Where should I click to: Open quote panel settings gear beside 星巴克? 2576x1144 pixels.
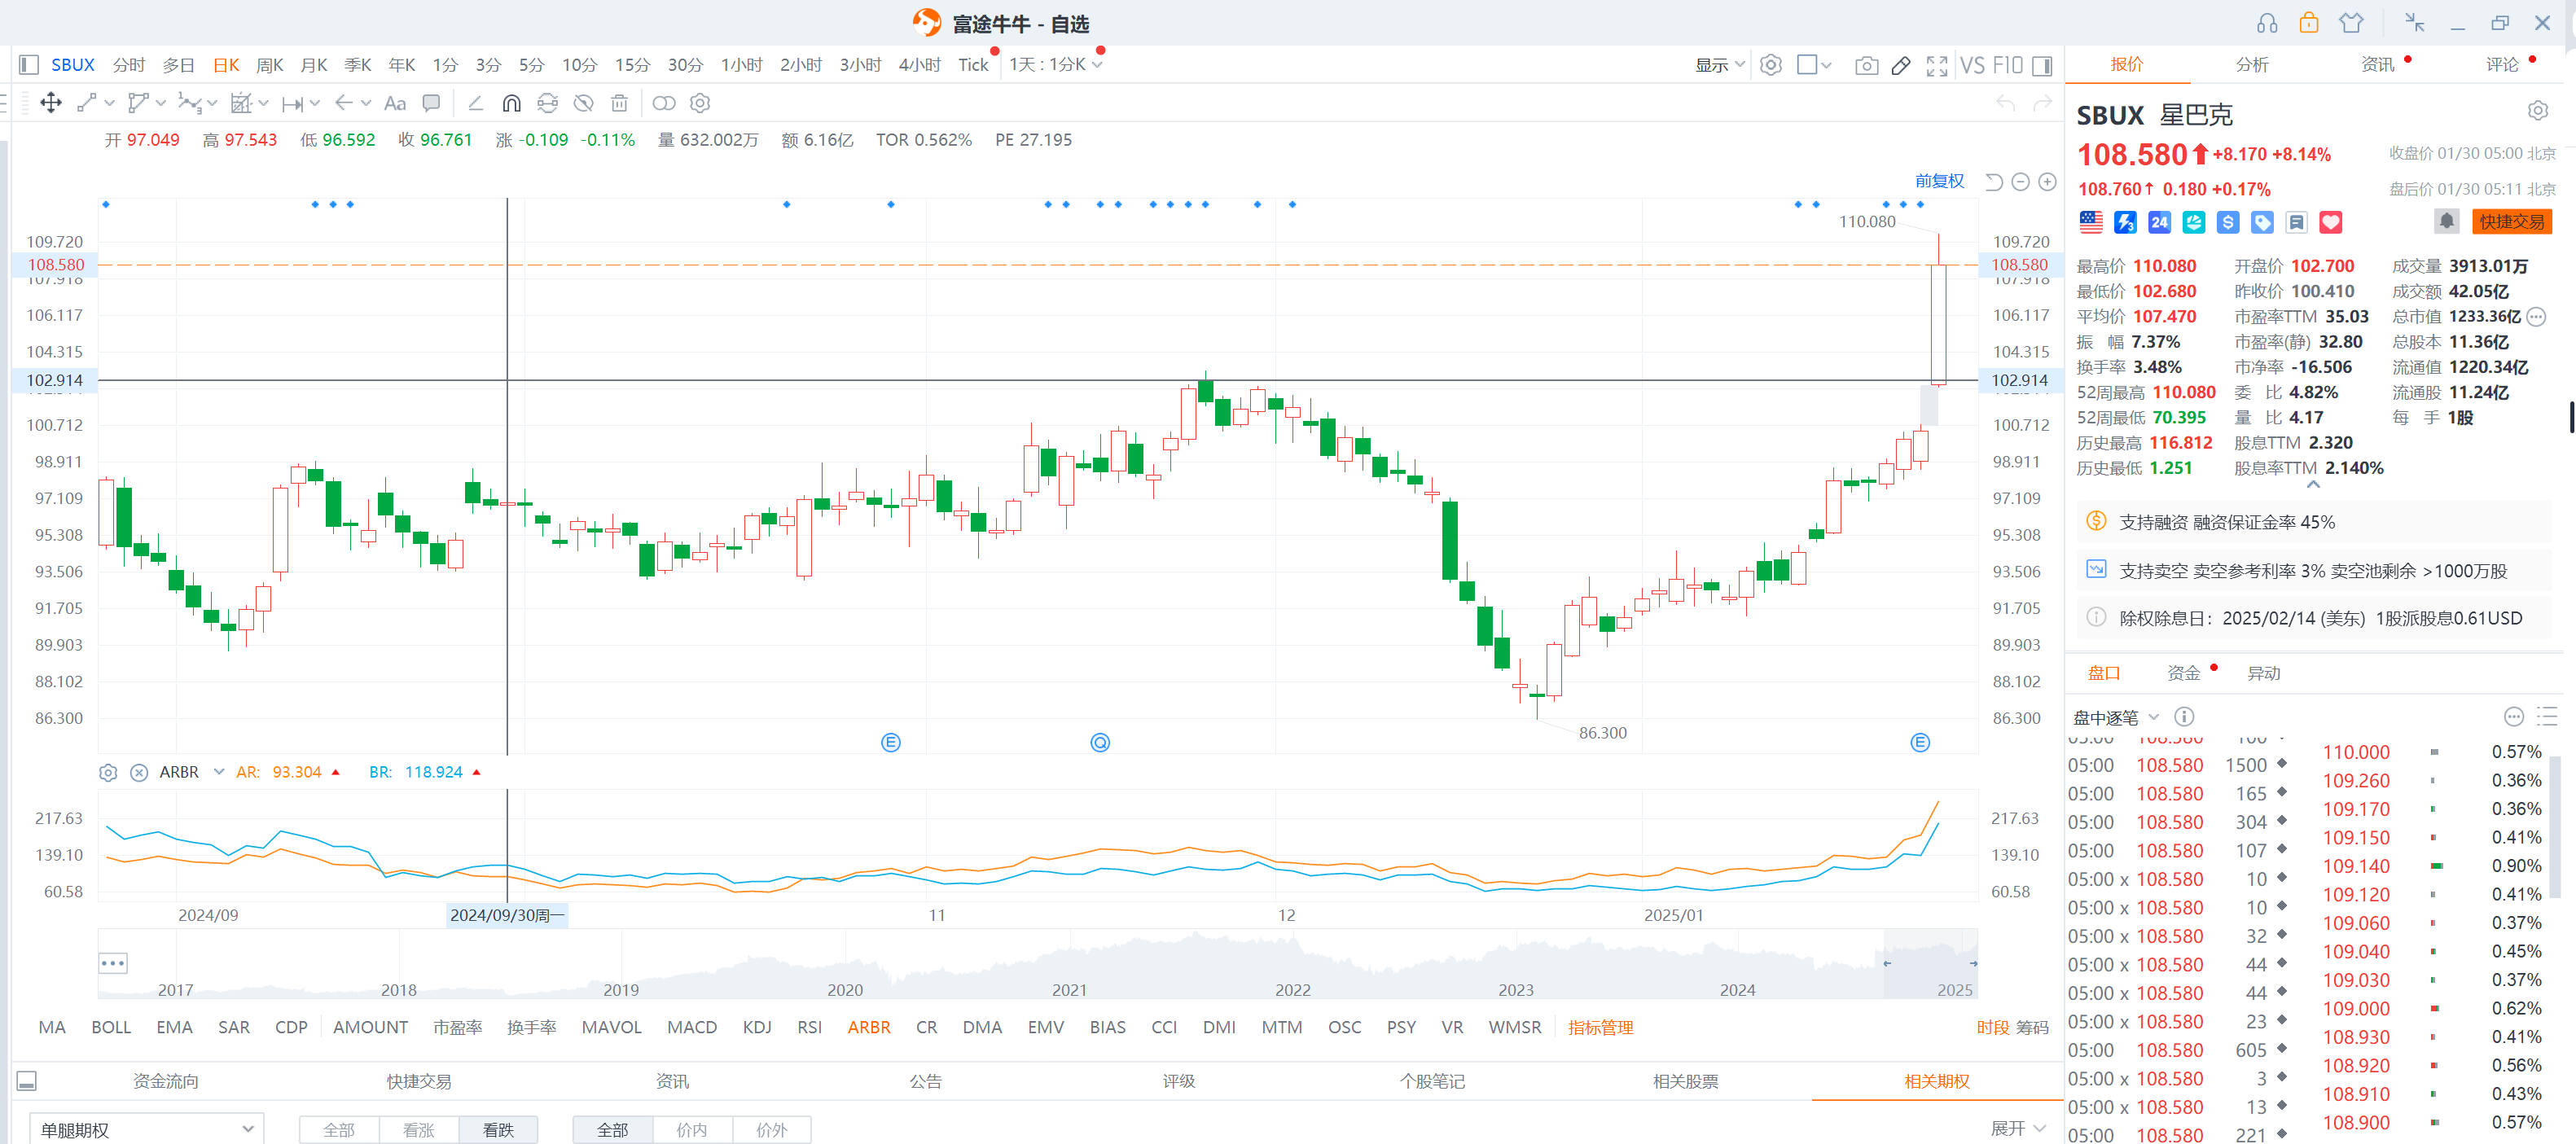2538,111
